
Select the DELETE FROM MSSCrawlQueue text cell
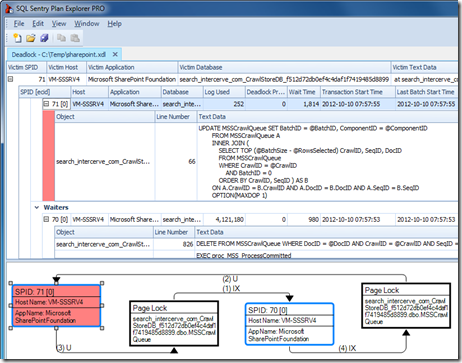(326, 244)
